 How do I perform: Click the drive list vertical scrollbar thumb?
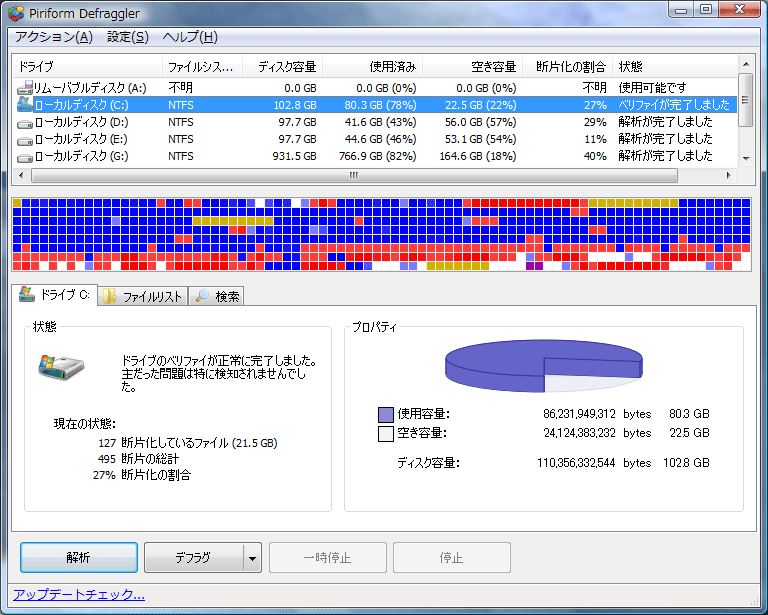pyautogui.click(x=746, y=100)
